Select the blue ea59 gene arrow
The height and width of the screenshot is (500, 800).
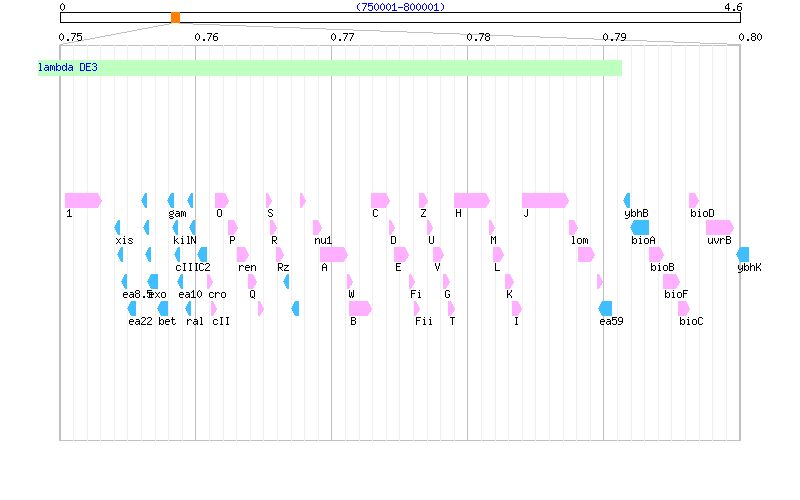[x=605, y=308]
